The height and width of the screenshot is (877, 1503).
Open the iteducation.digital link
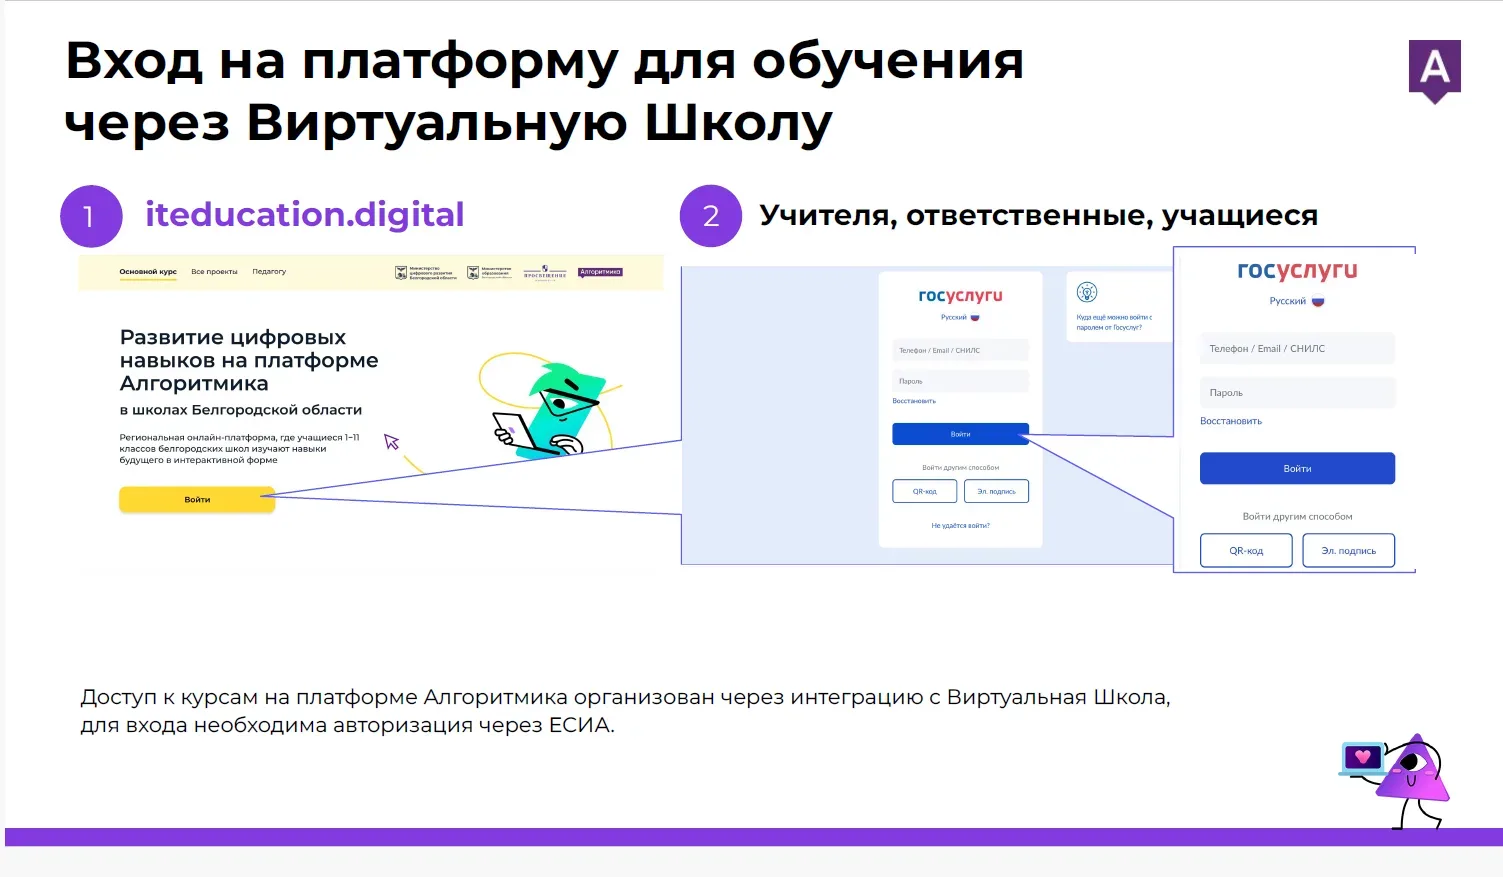[x=304, y=214]
